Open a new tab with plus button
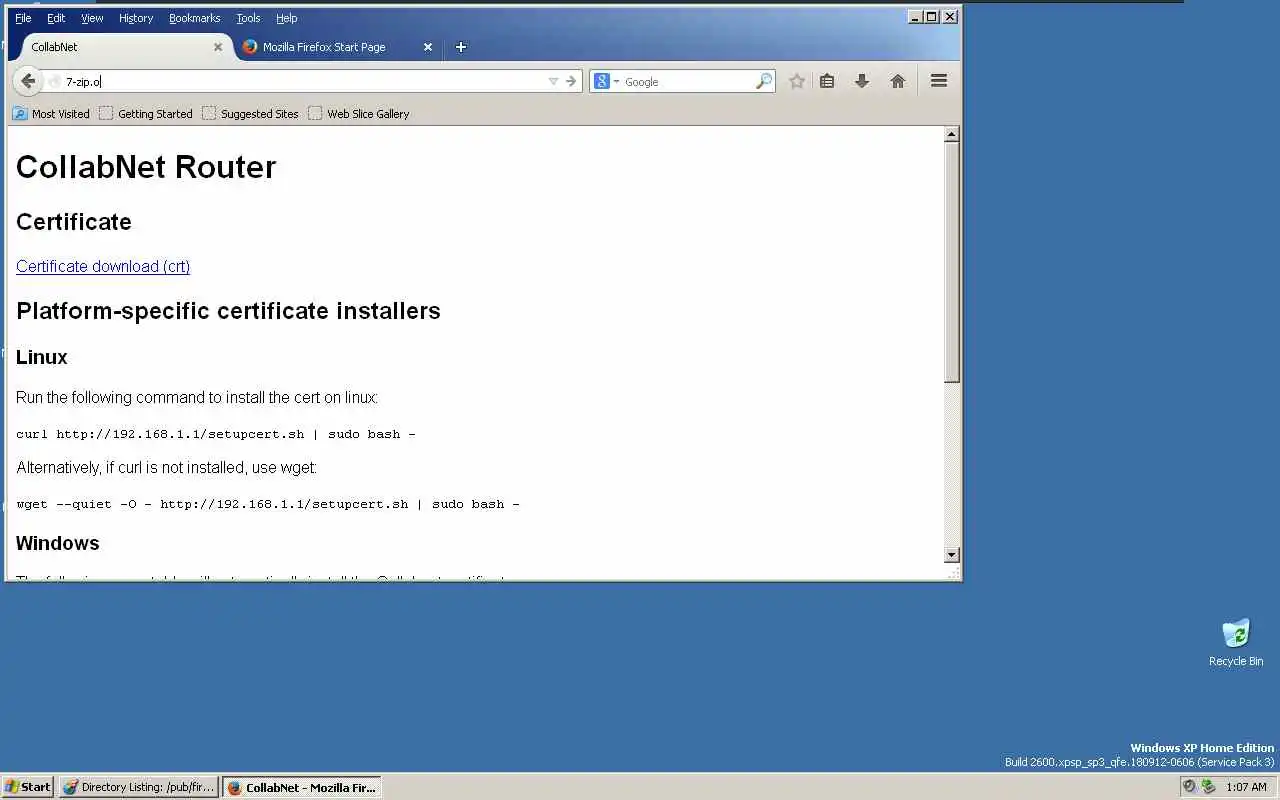The image size is (1280, 800). click(x=461, y=47)
